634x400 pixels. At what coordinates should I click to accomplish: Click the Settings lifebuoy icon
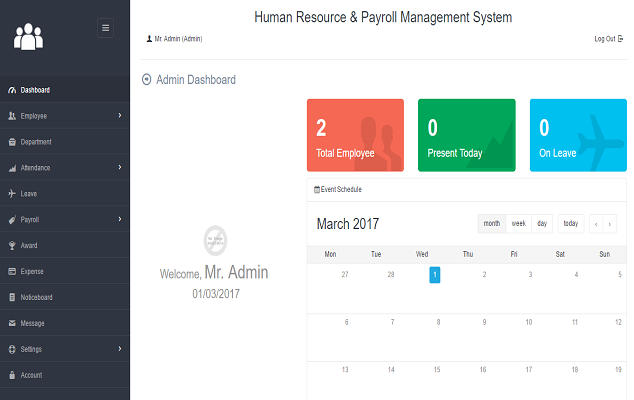[x=12, y=349]
